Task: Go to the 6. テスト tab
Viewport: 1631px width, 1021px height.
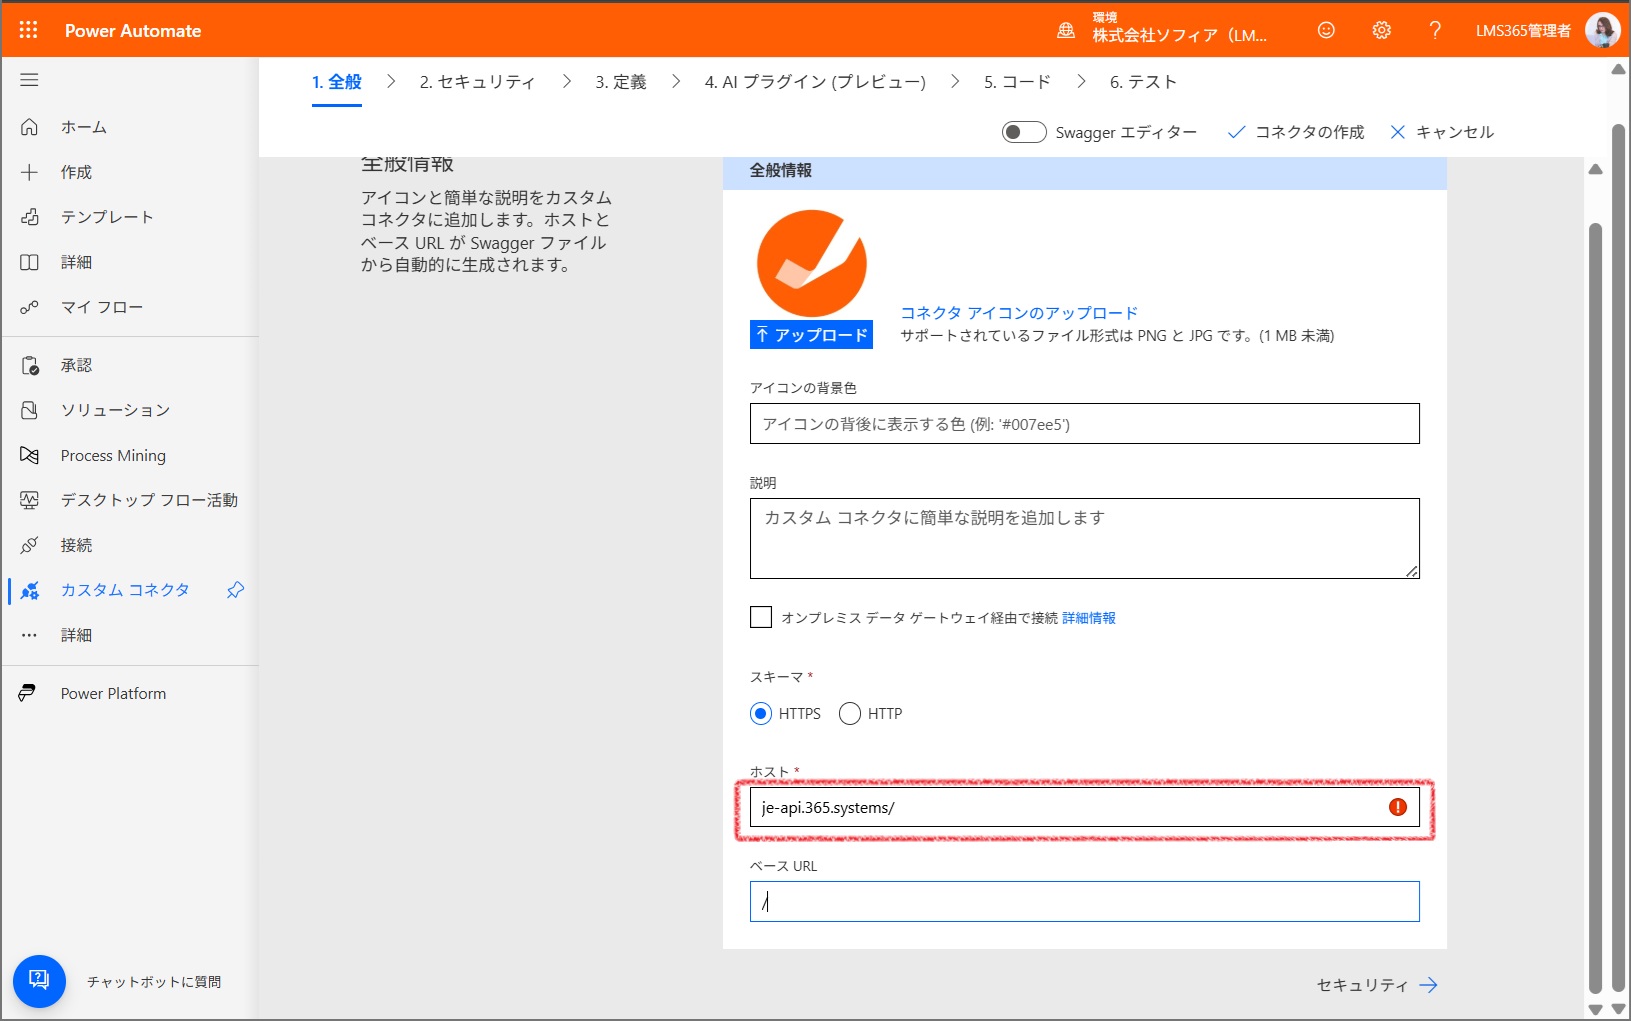Action: tap(1143, 82)
